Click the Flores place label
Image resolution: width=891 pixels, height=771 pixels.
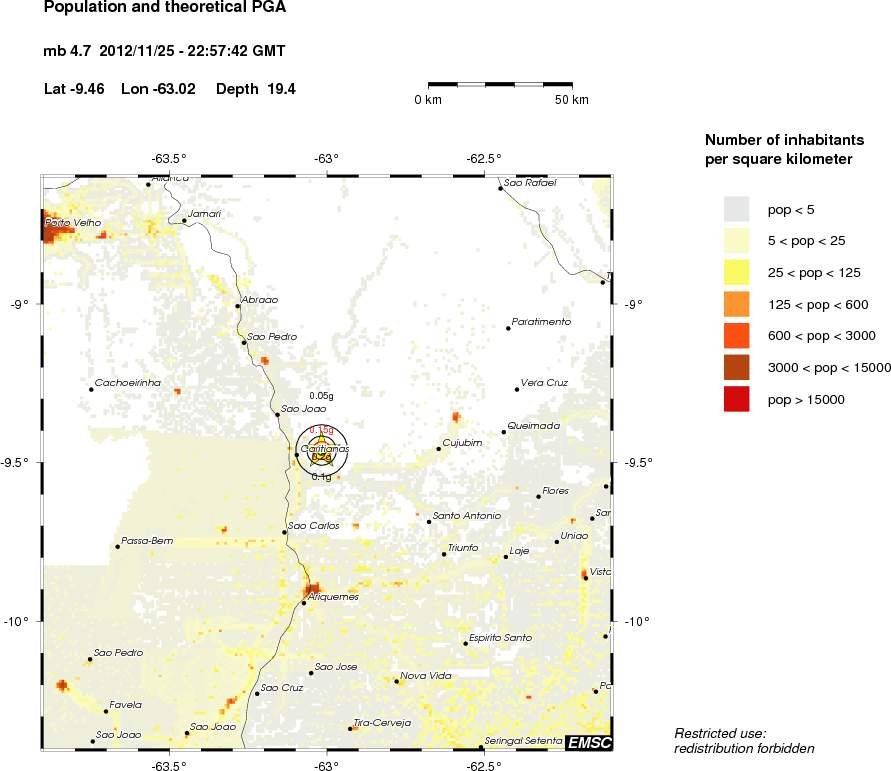click(x=556, y=491)
